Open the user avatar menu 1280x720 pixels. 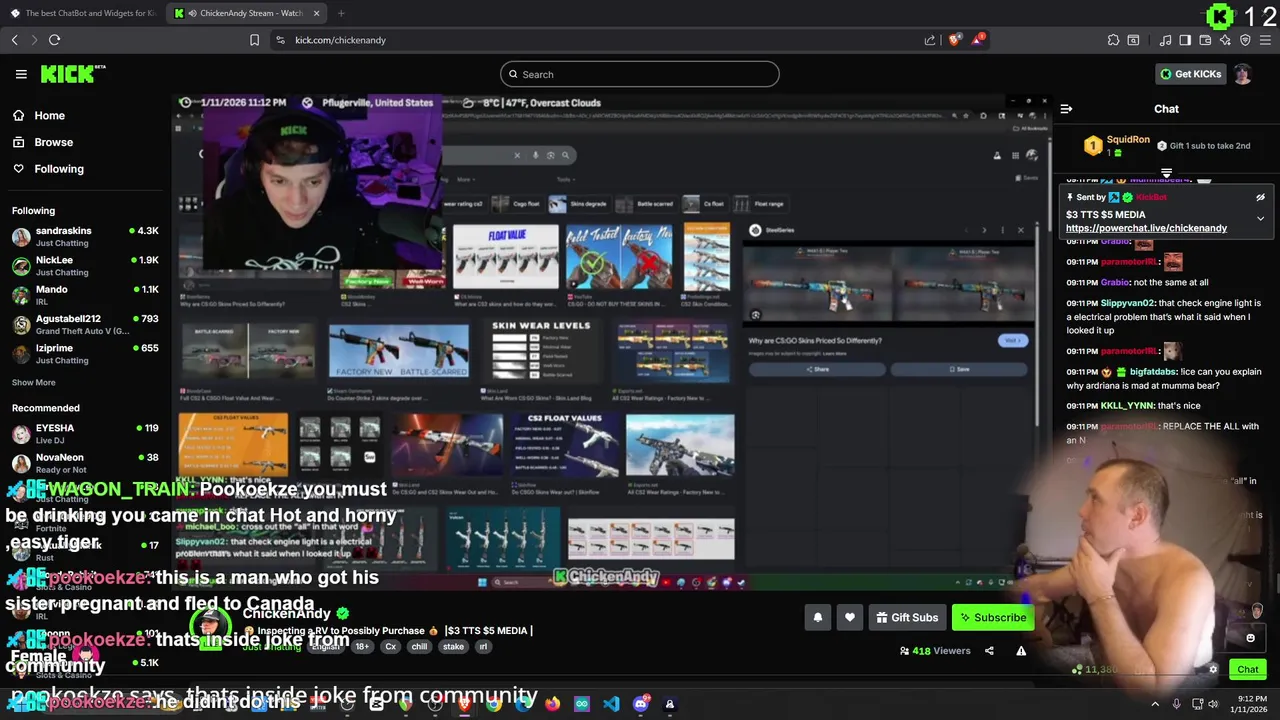[1242, 74]
